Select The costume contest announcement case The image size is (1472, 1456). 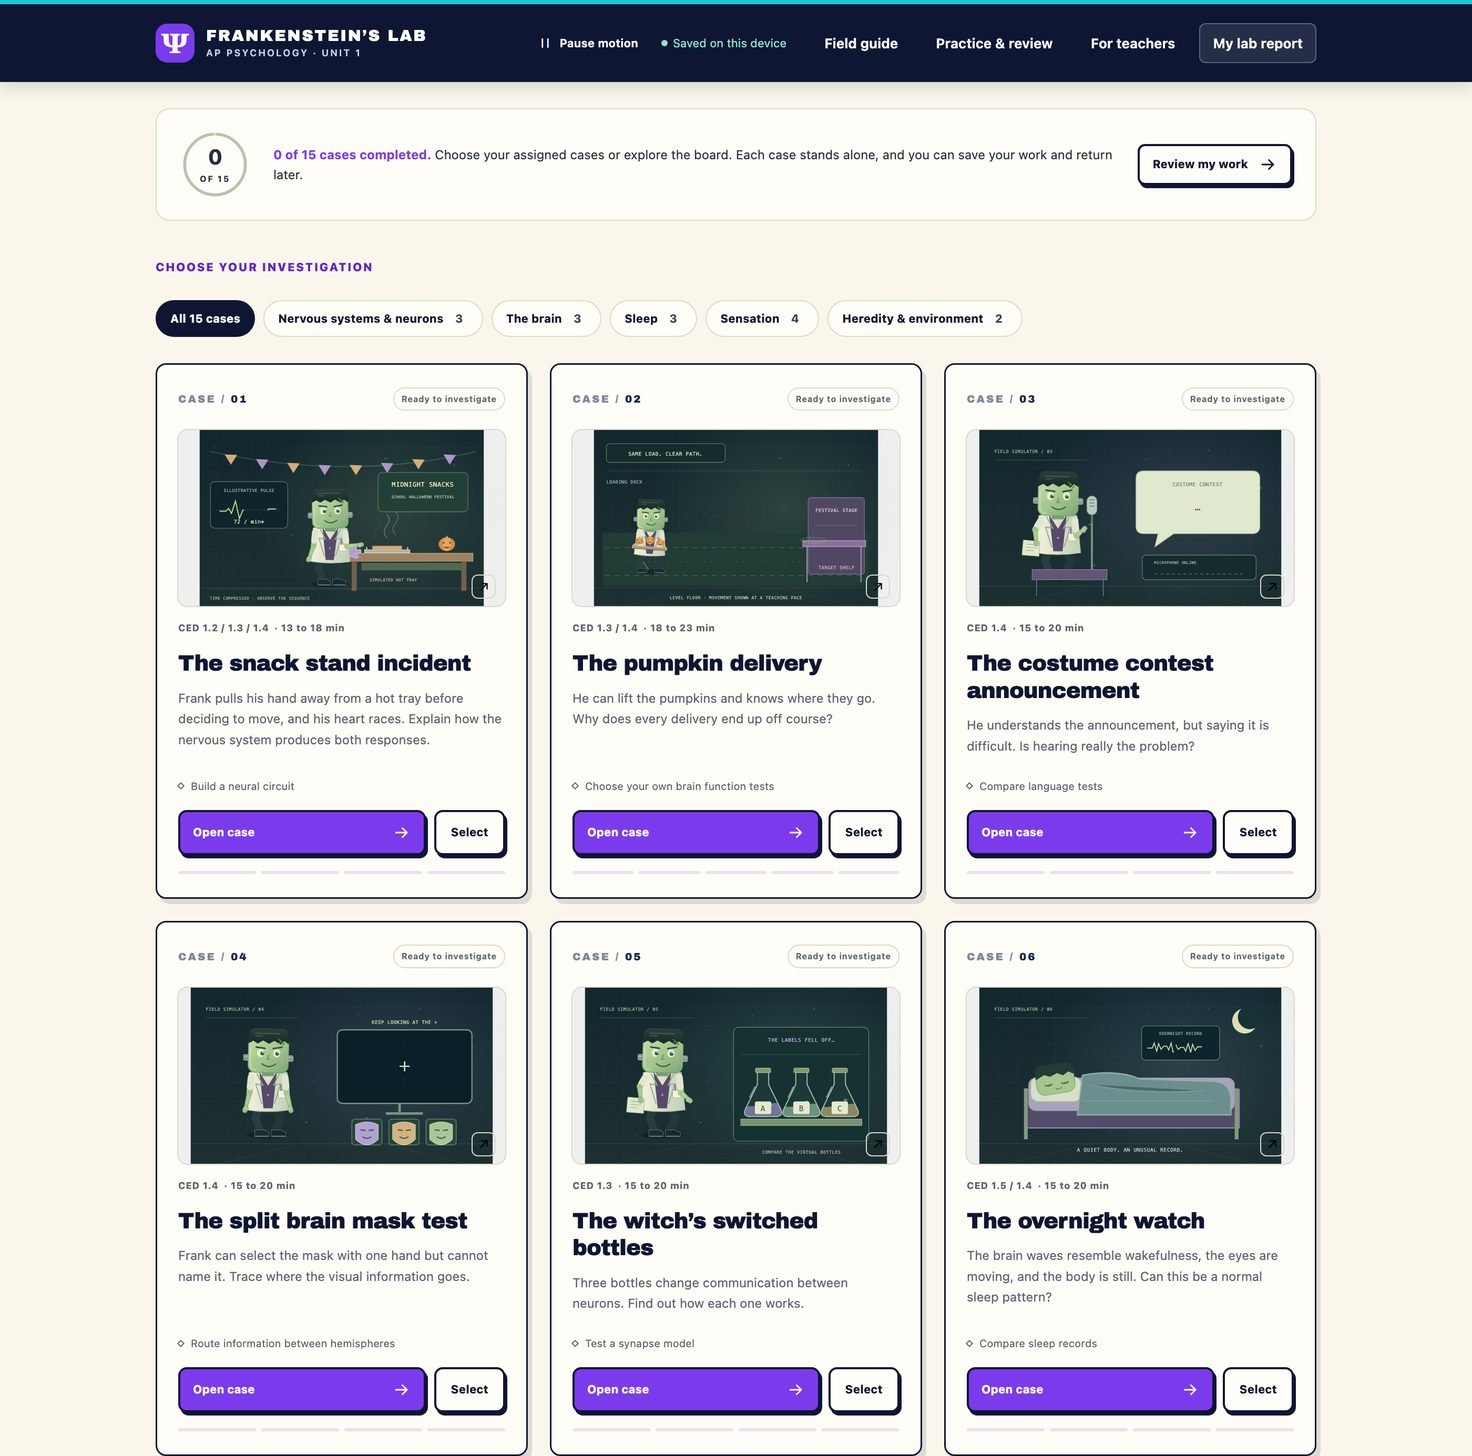pyautogui.click(x=1257, y=832)
